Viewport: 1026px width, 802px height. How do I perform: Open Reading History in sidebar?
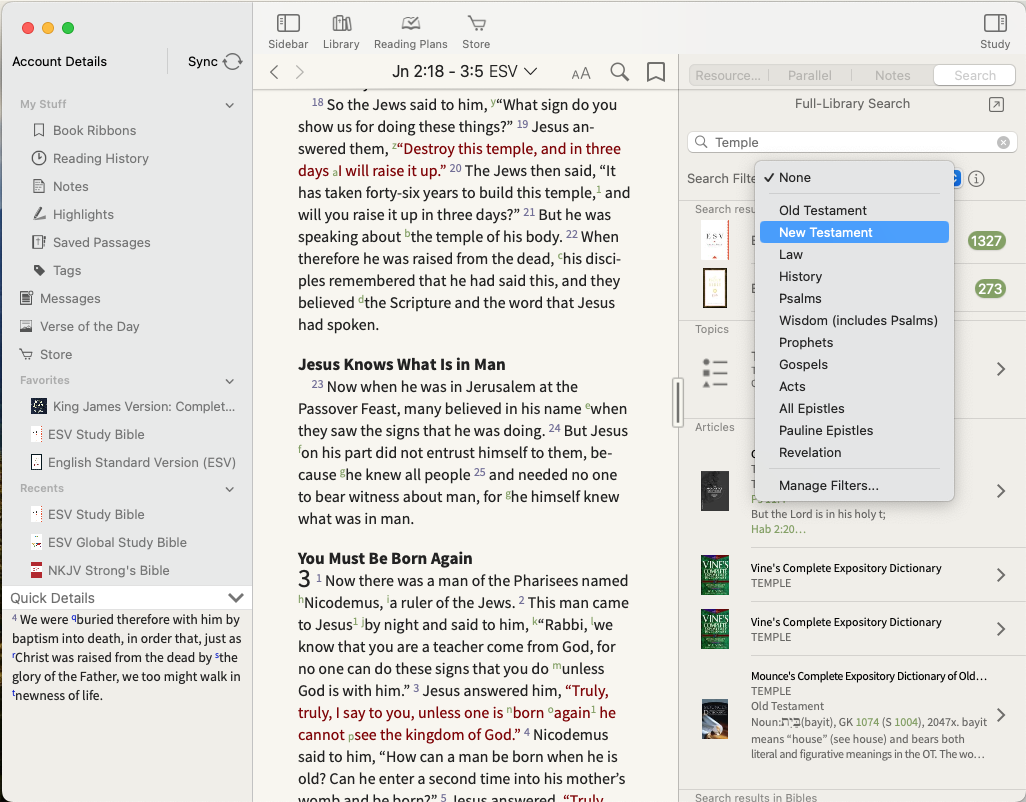click(x=100, y=158)
